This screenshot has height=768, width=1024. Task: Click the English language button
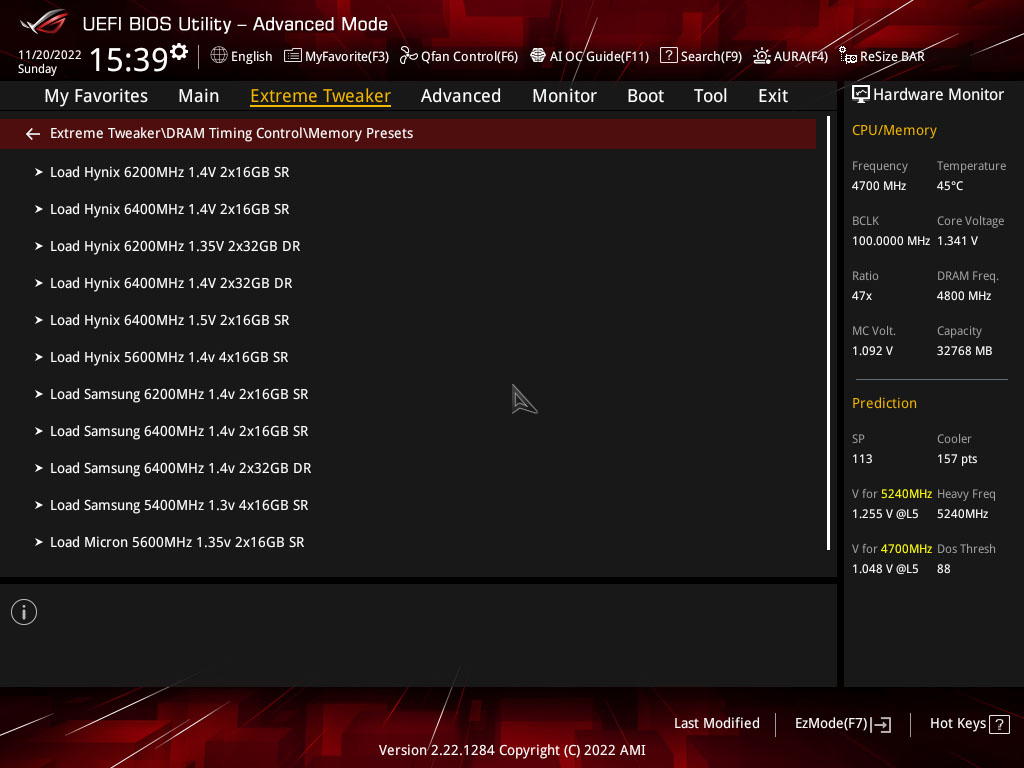242,56
